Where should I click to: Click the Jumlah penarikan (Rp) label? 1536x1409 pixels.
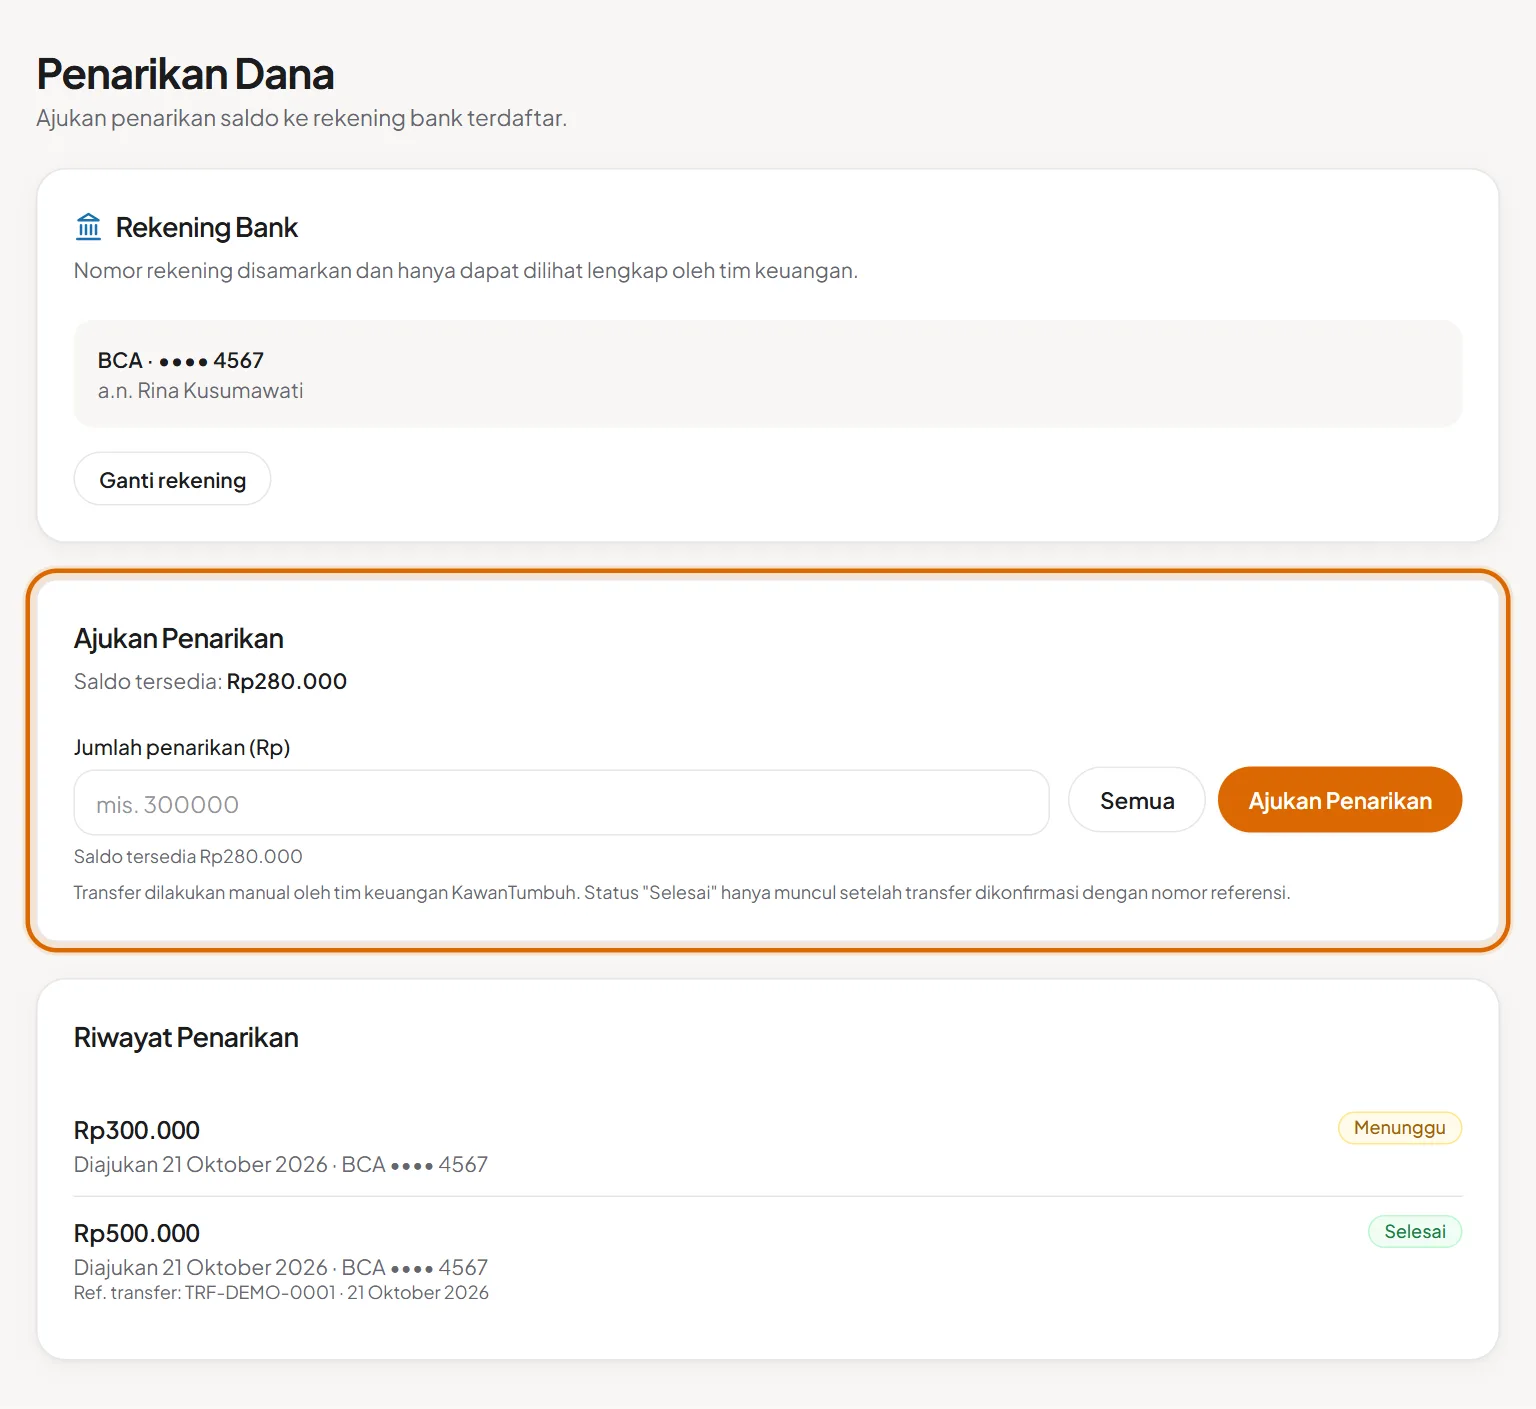pyautogui.click(x=182, y=748)
